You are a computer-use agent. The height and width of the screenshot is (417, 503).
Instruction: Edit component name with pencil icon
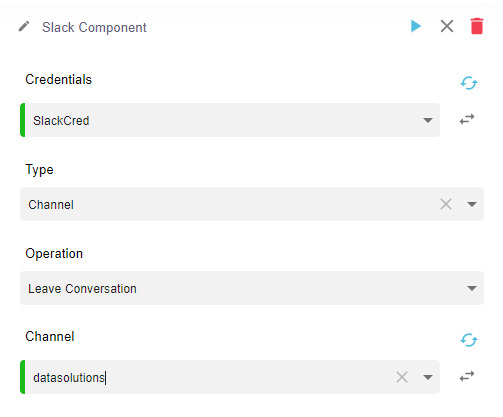tap(24, 26)
